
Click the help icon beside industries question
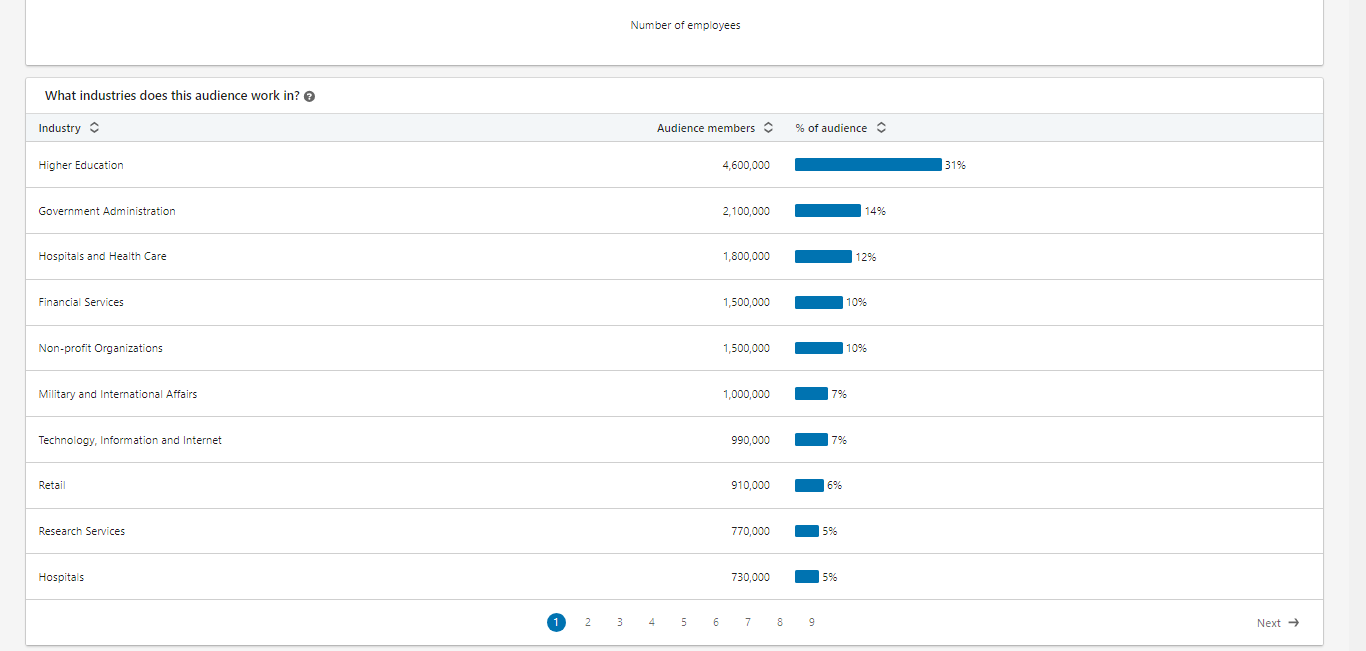coord(309,97)
